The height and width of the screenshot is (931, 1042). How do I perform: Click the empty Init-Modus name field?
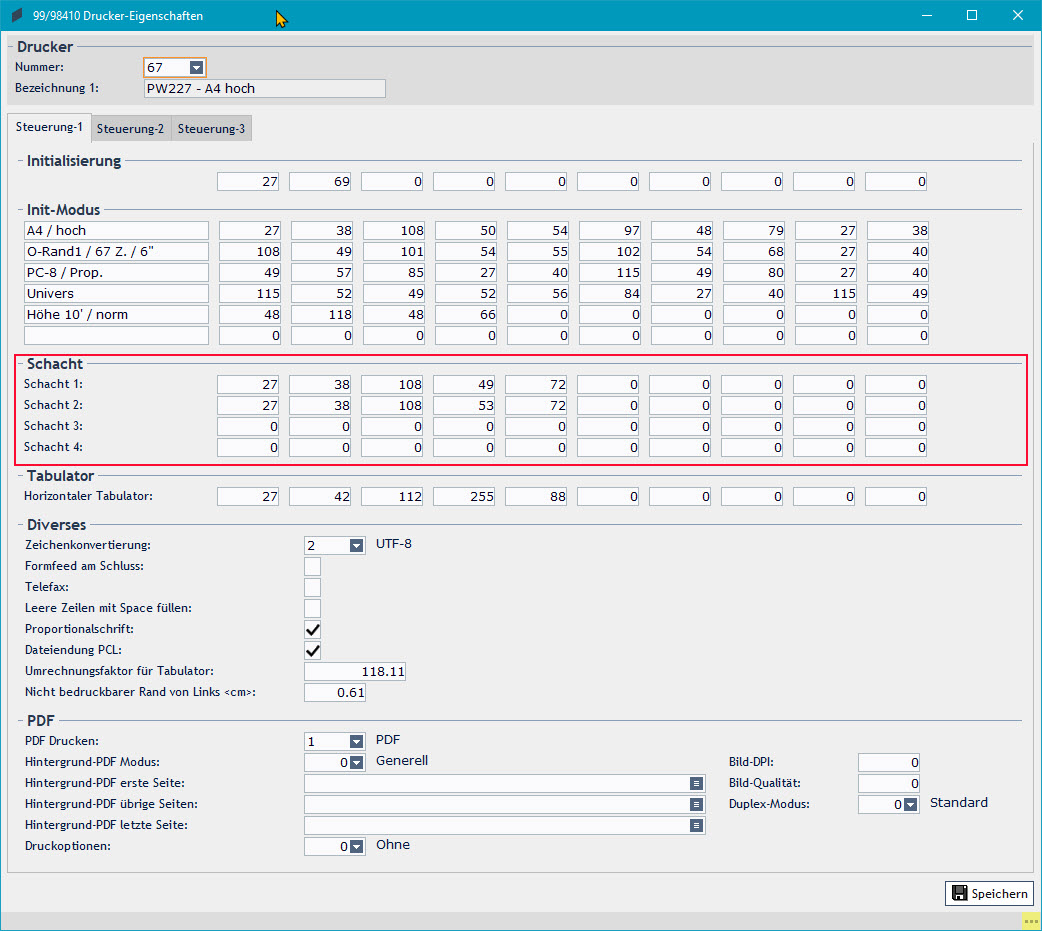116,336
